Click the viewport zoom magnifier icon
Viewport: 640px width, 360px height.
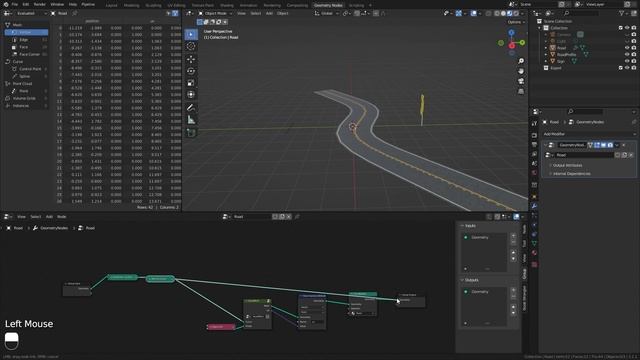[521, 61]
